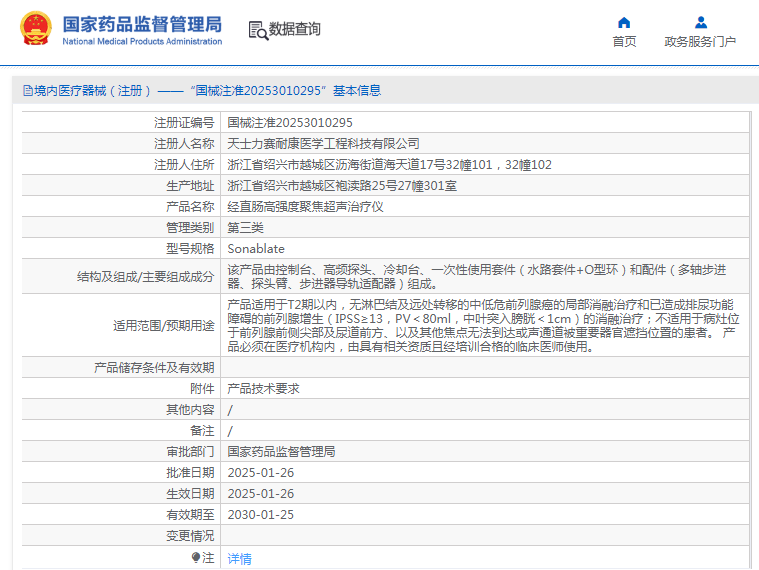Click the 型号规格 row label
Image resolution: width=759 pixels, height=570 pixels.
pos(190,249)
